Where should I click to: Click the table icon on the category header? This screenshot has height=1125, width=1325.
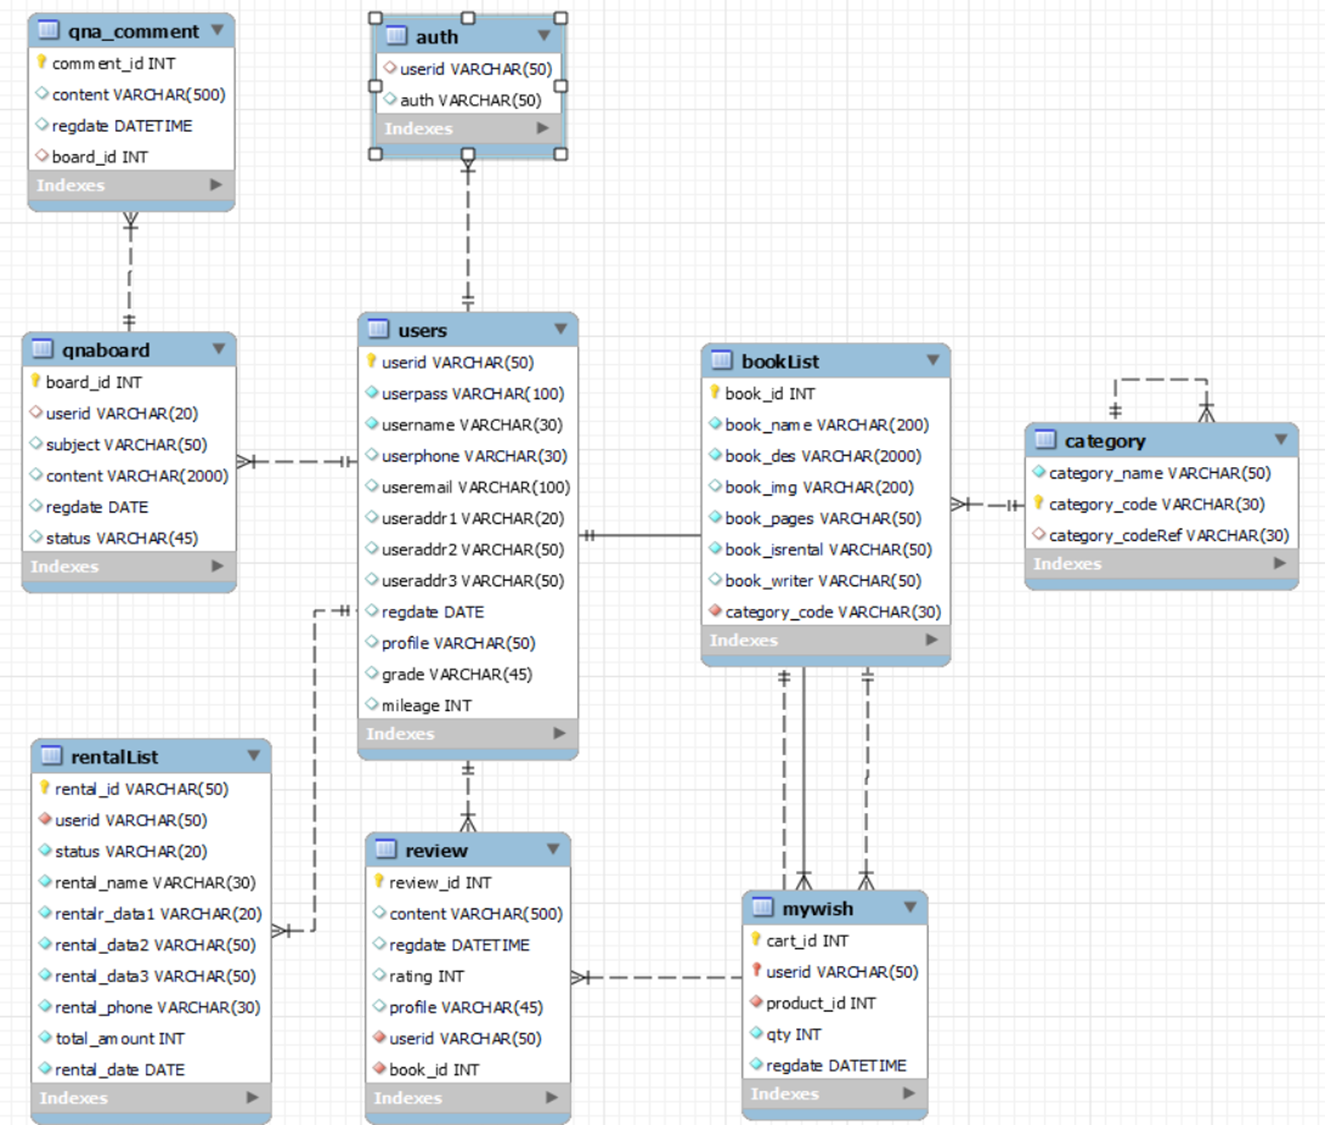[x=1046, y=440]
